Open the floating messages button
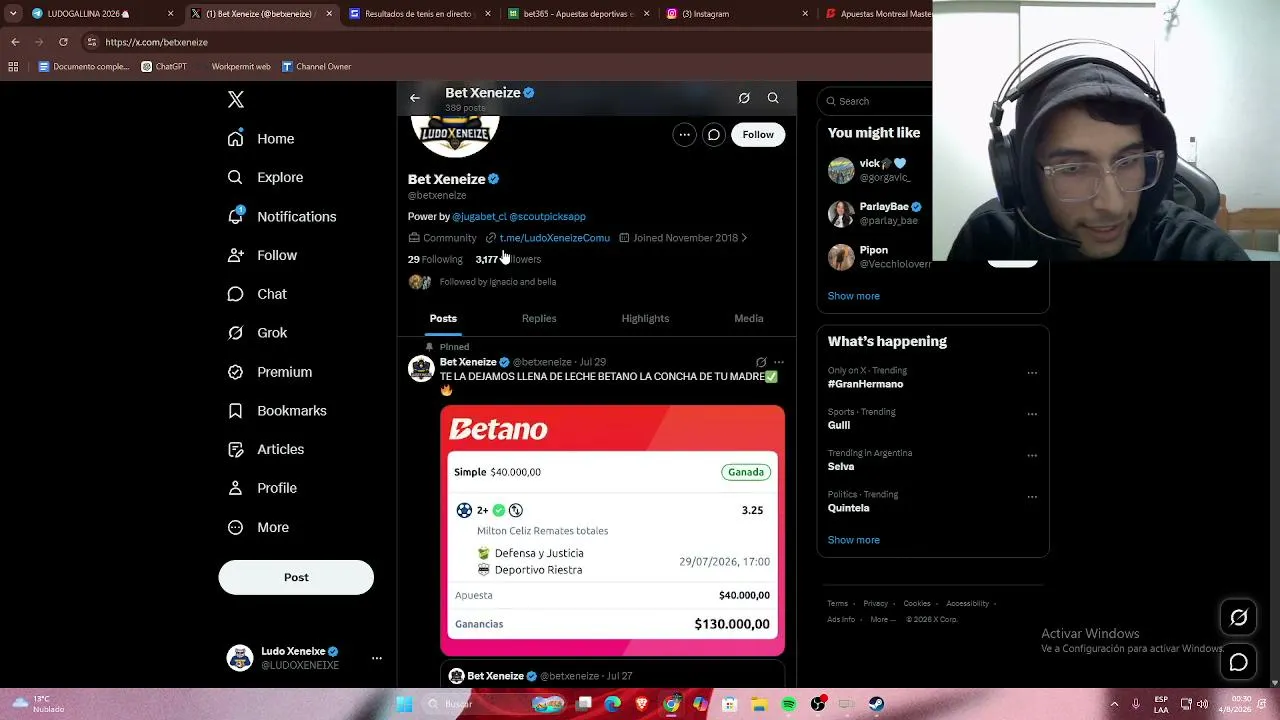This screenshot has height=720, width=1280. click(1238, 662)
